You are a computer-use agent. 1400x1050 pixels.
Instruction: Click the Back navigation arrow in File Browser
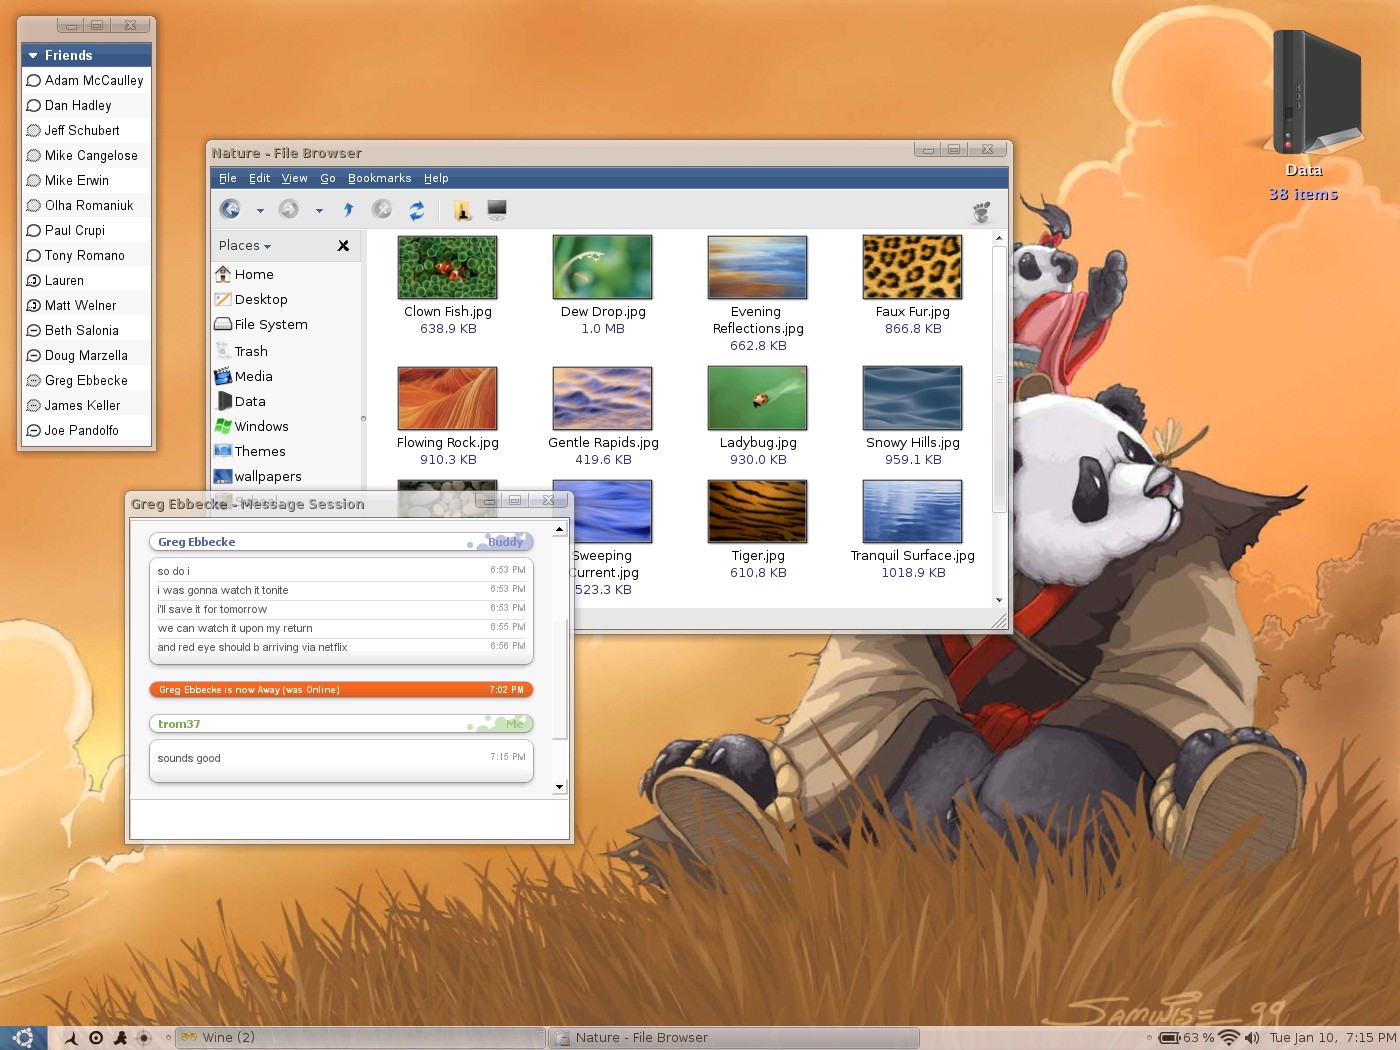pos(230,209)
